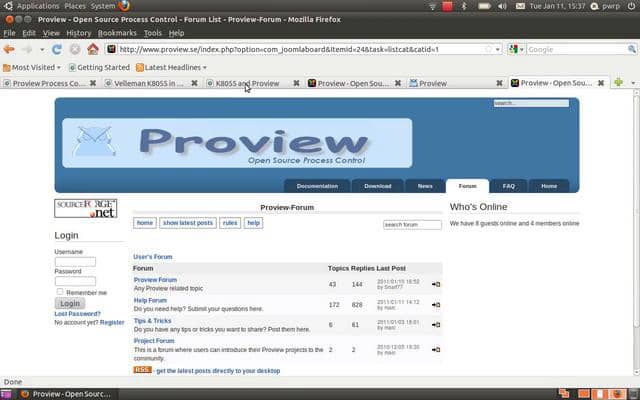The height and width of the screenshot is (400, 640).
Task: Click the forum home button
Action: (145, 223)
